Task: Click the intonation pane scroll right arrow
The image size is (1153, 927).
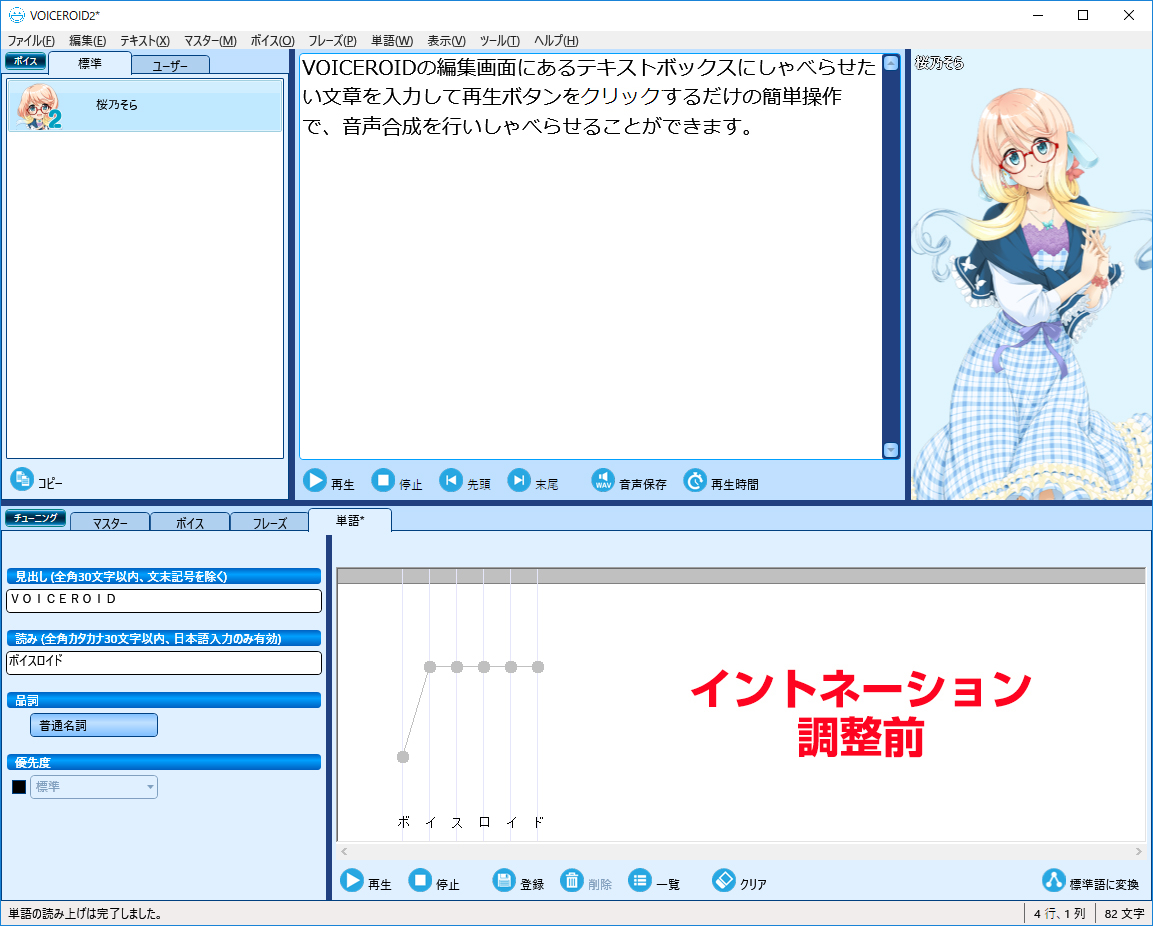Action: (x=1138, y=851)
